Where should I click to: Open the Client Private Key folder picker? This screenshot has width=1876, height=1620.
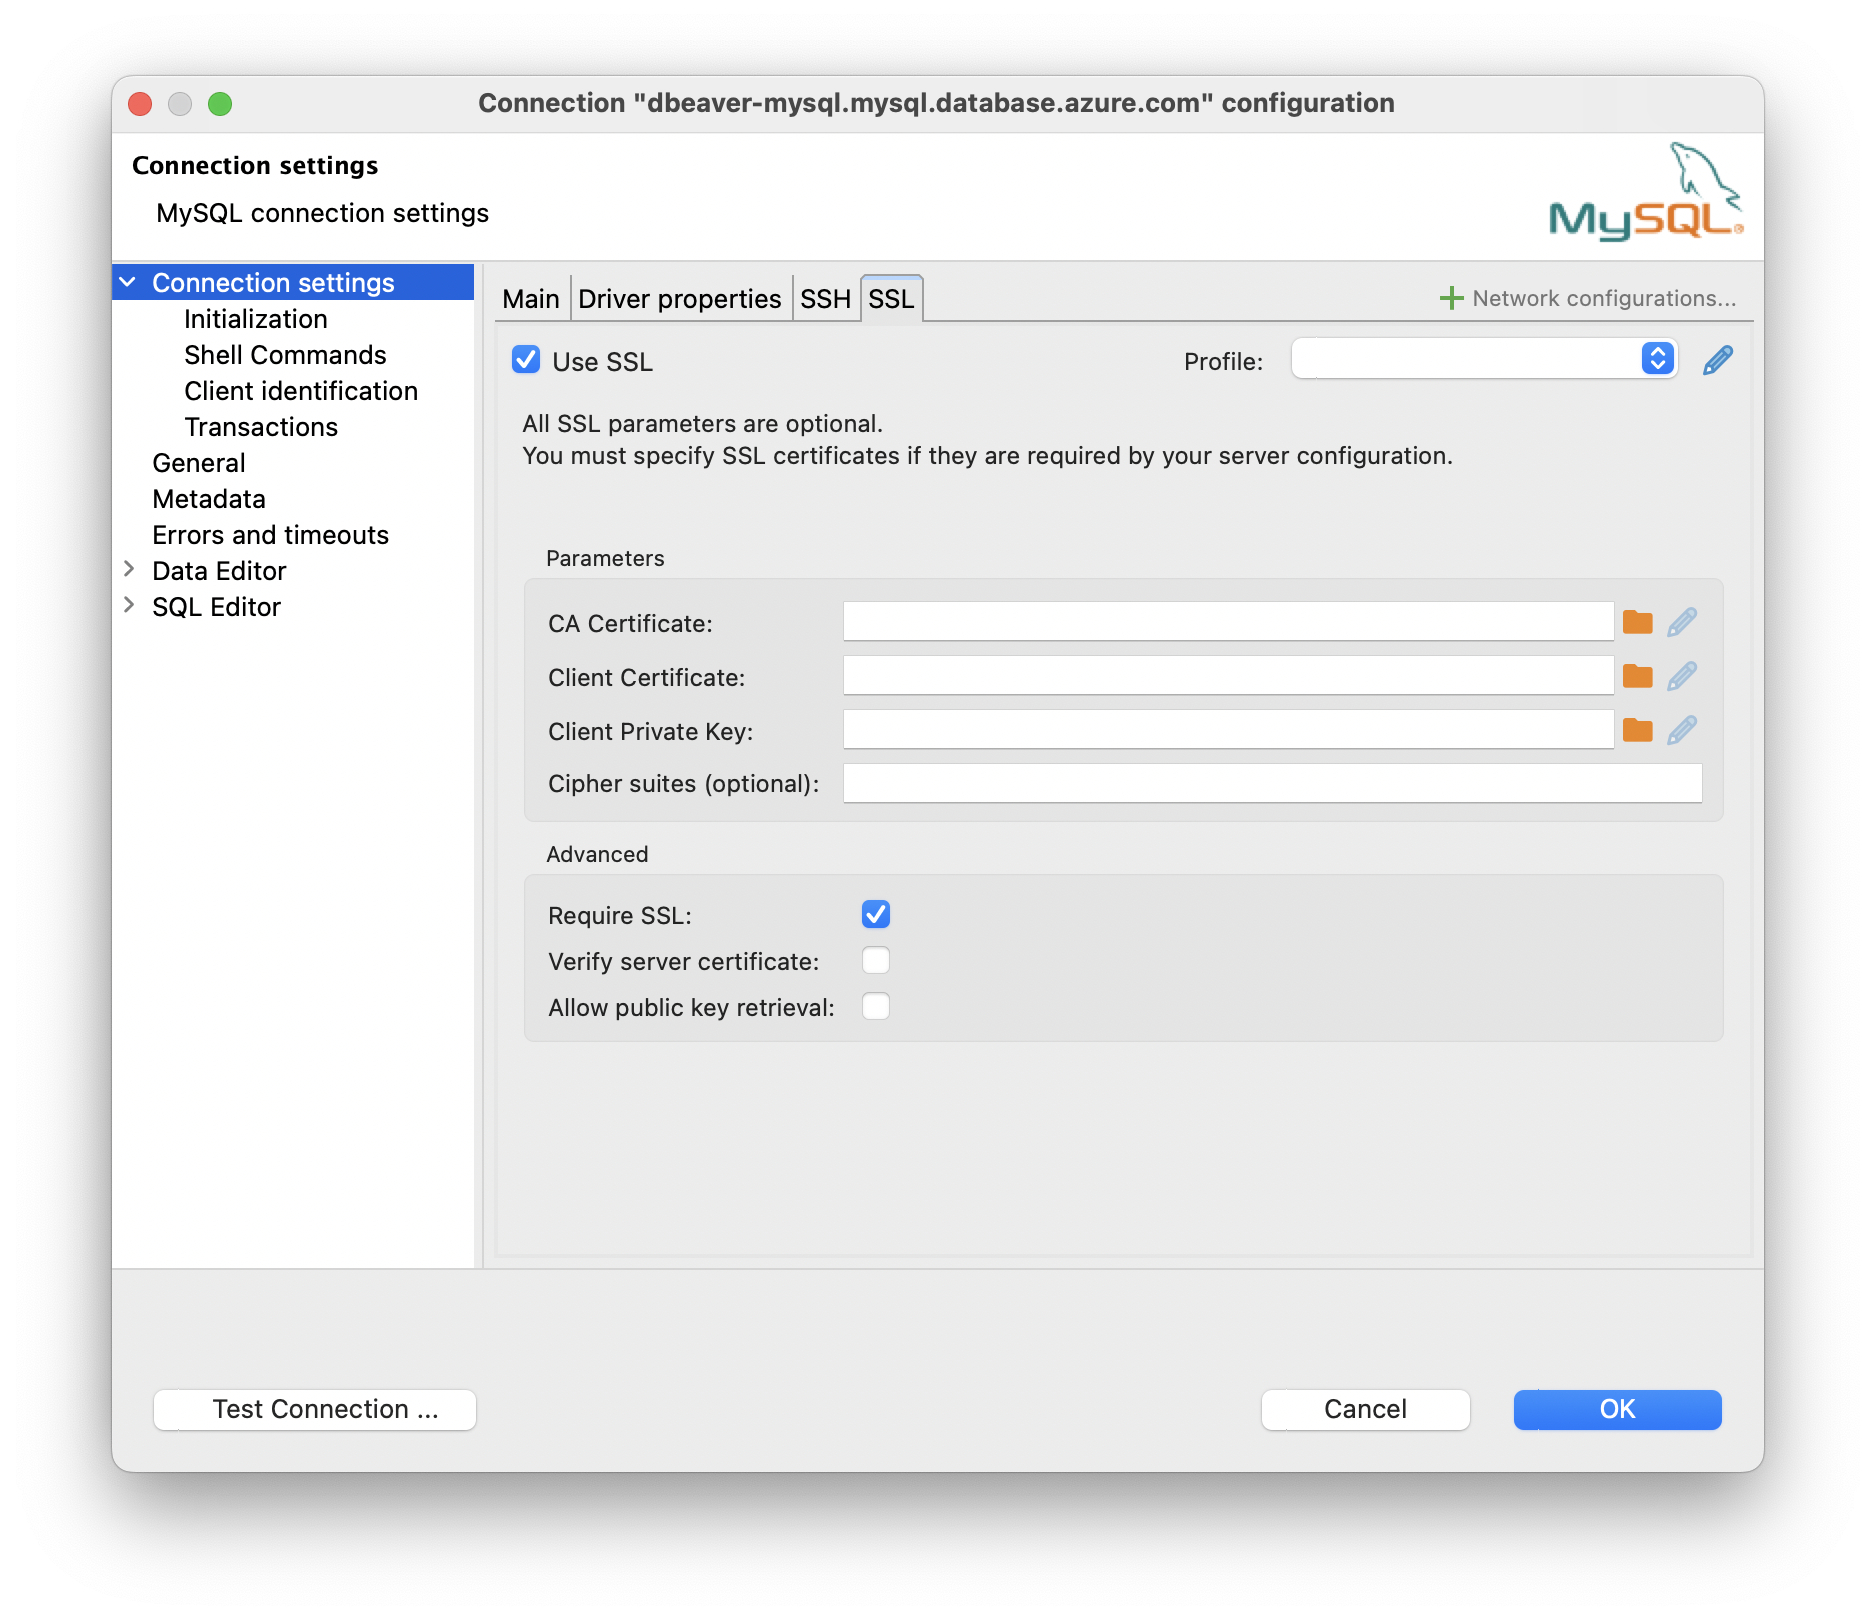pos(1638,729)
